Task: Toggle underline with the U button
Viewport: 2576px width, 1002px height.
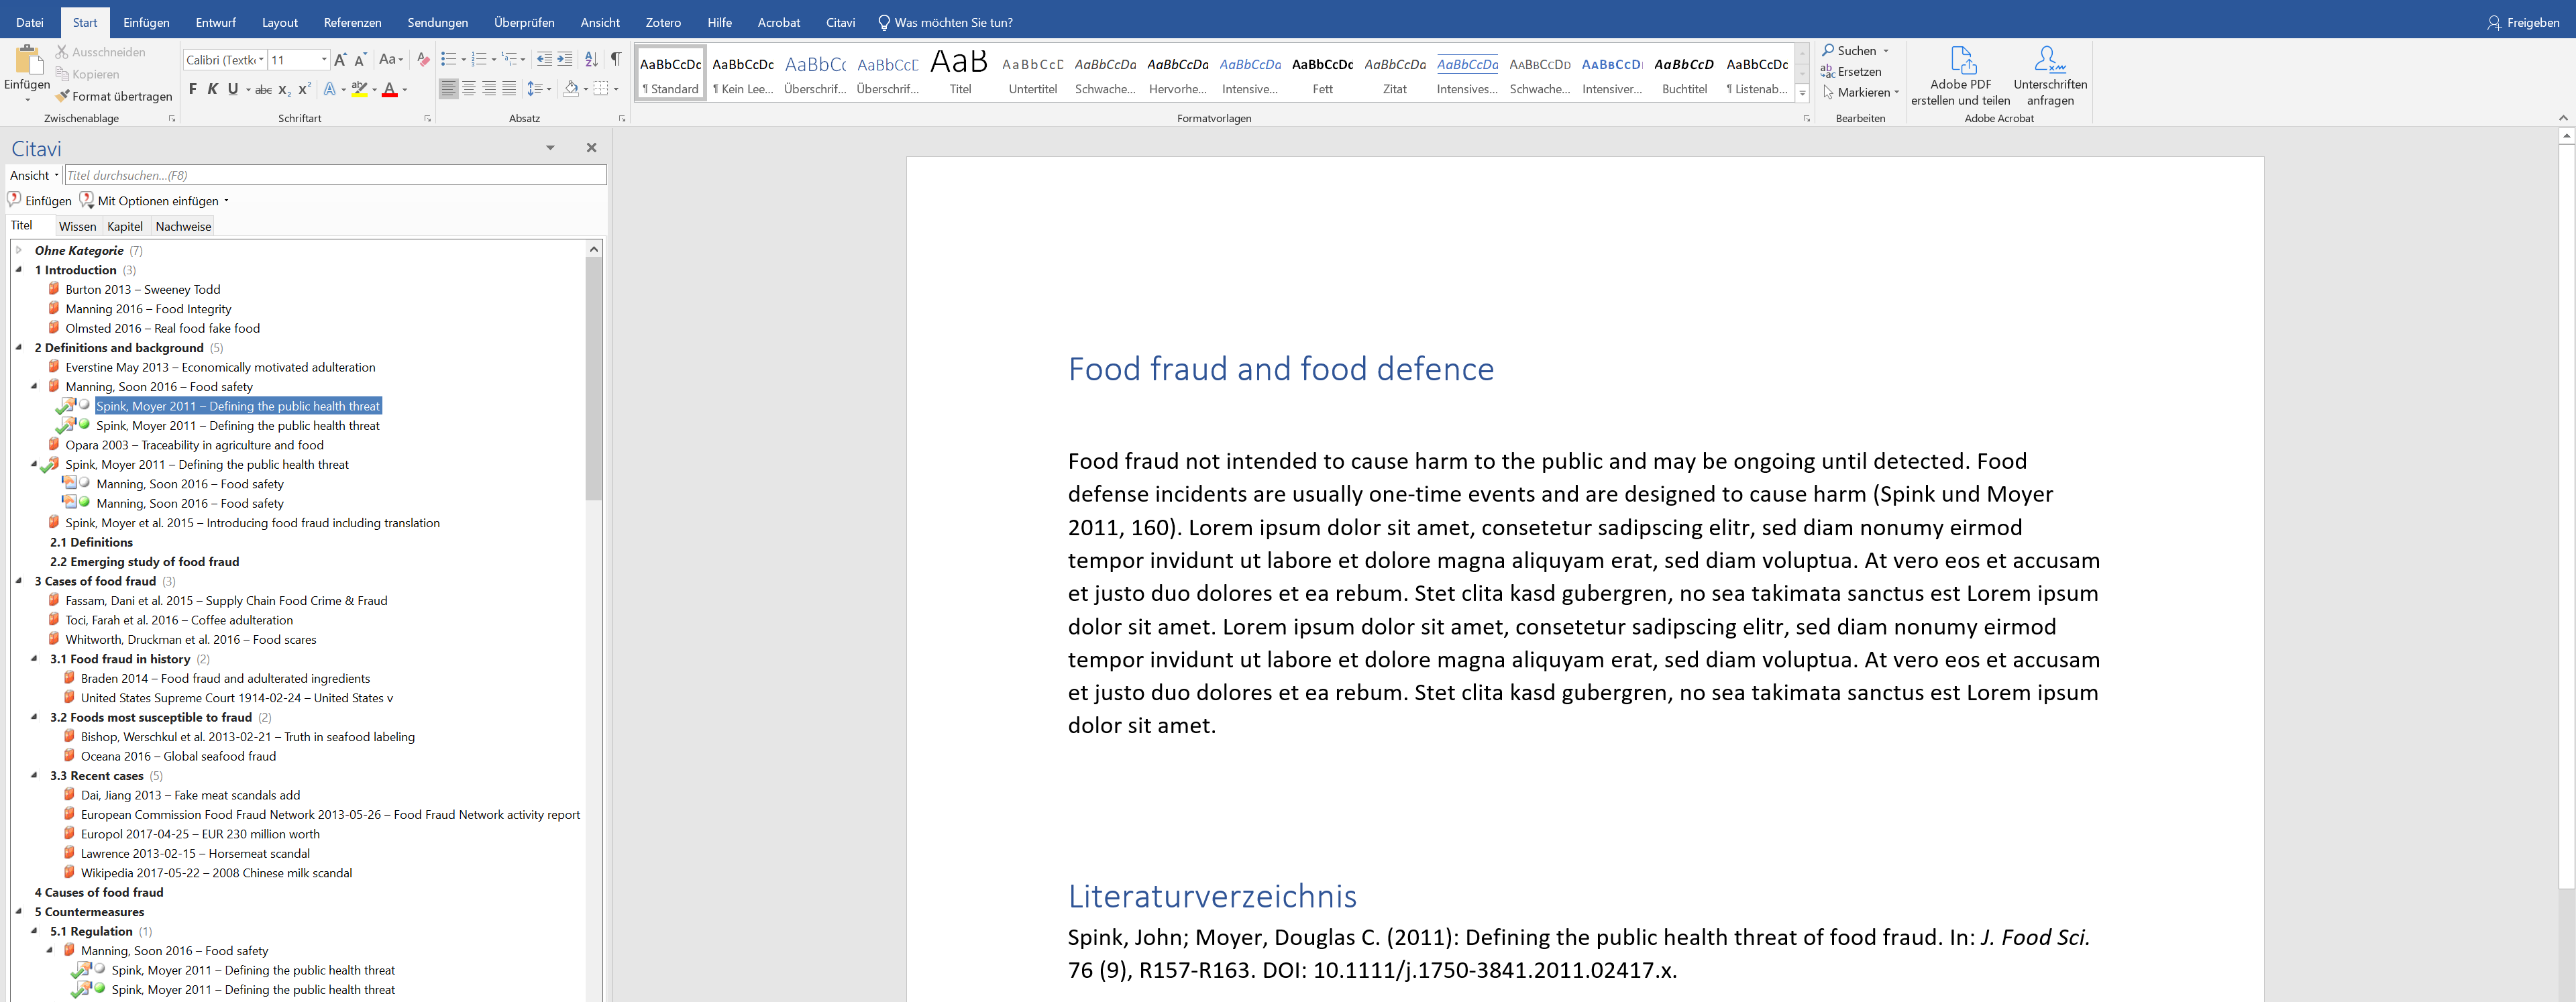Action: point(233,89)
